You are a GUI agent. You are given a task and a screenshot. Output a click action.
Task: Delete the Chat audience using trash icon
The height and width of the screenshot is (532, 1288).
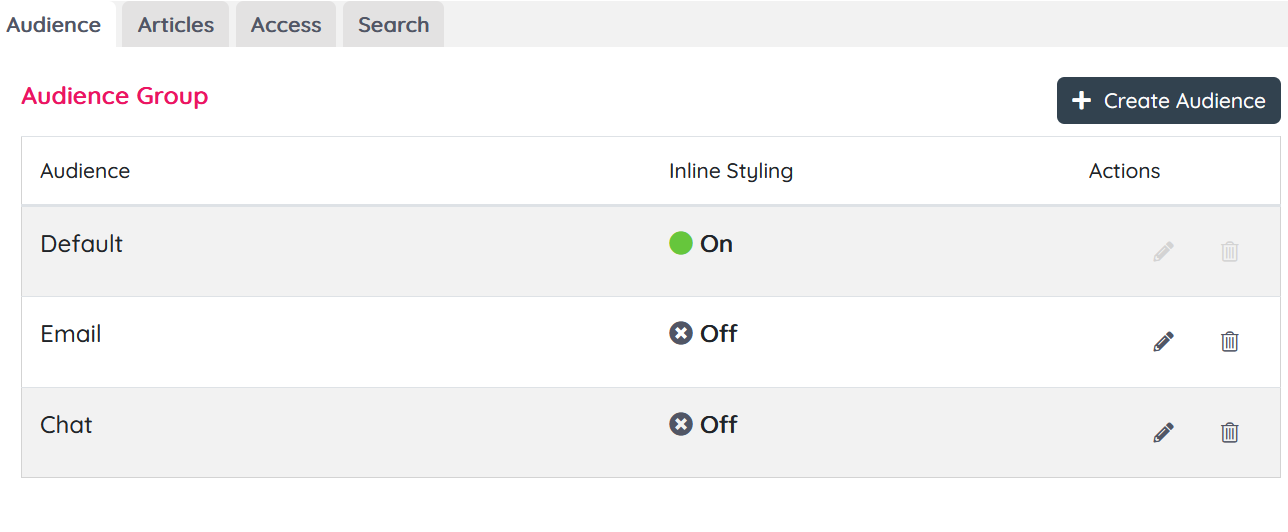[1230, 433]
